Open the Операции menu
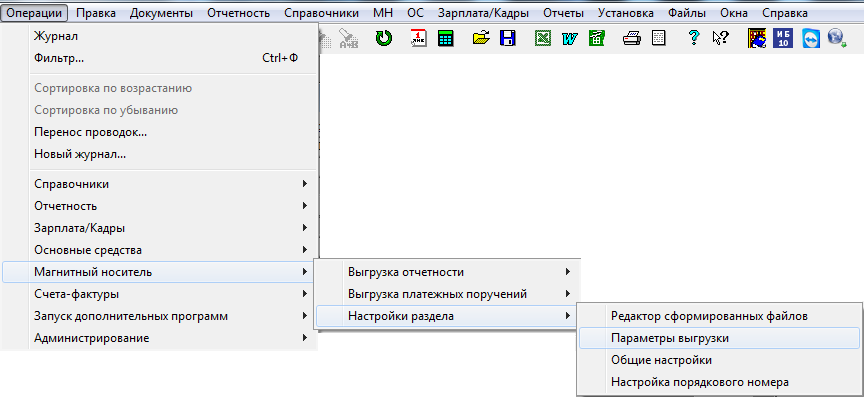This screenshot has width=864, height=397. [x=34, y=13]
